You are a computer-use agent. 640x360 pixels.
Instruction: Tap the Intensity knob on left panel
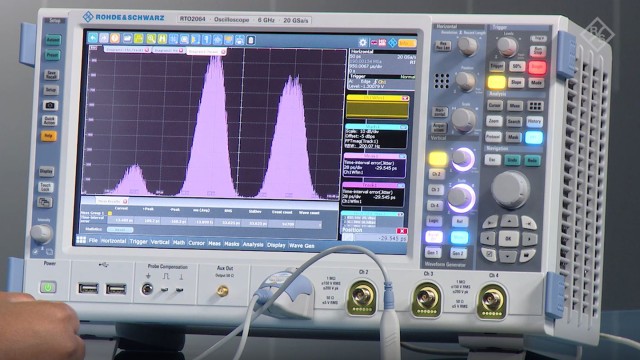pos(41,233)
